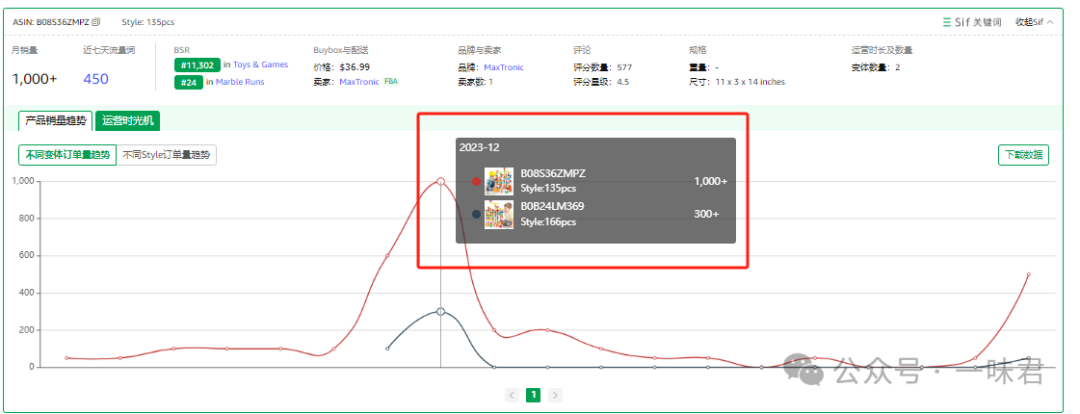Click the red data point at 600

387,256
